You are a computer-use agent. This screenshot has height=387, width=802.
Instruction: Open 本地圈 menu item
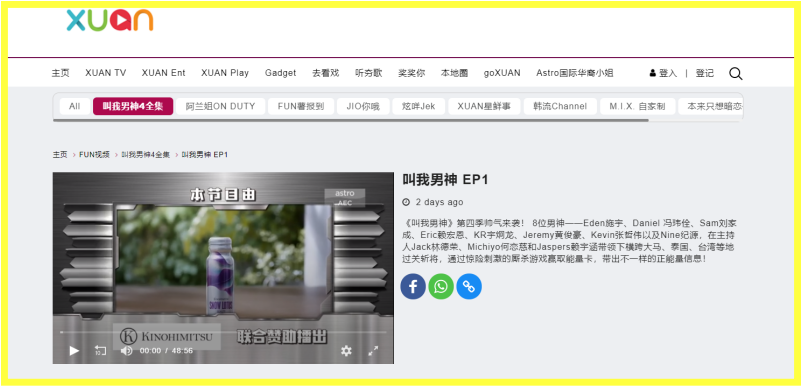(x=455, y=73)
